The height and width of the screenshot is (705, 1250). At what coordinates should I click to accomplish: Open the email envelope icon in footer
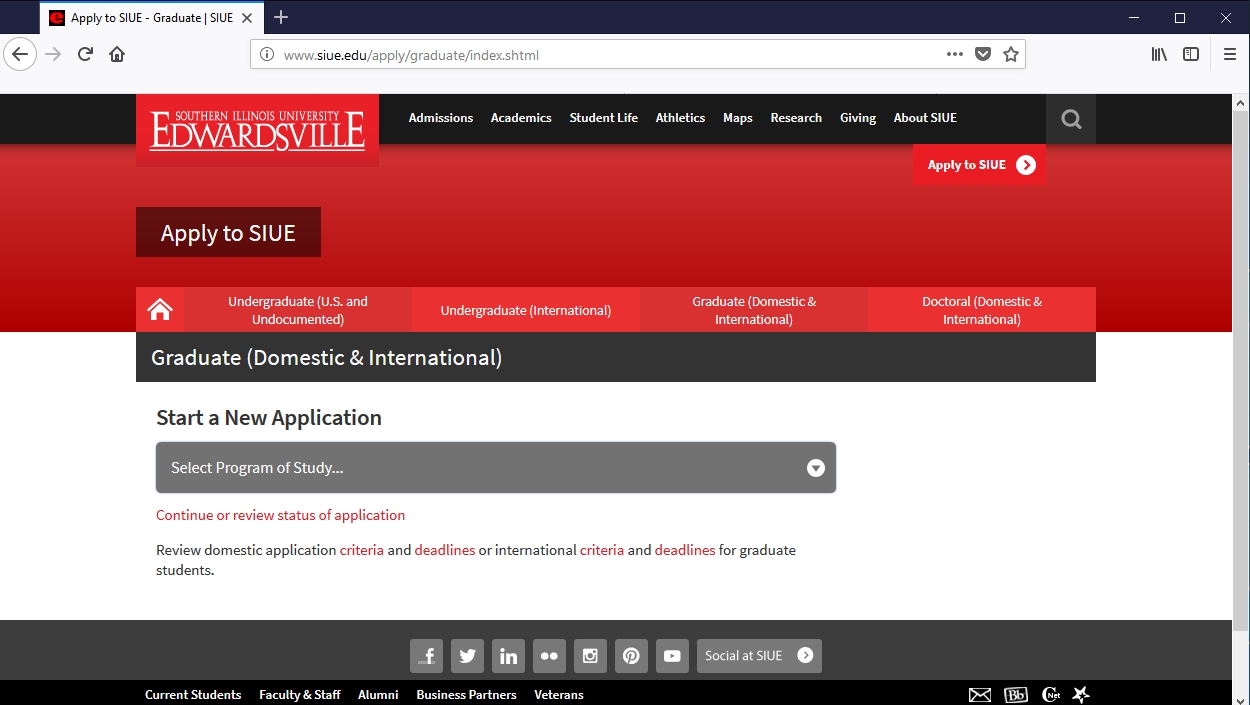click(x=980, y=695)
